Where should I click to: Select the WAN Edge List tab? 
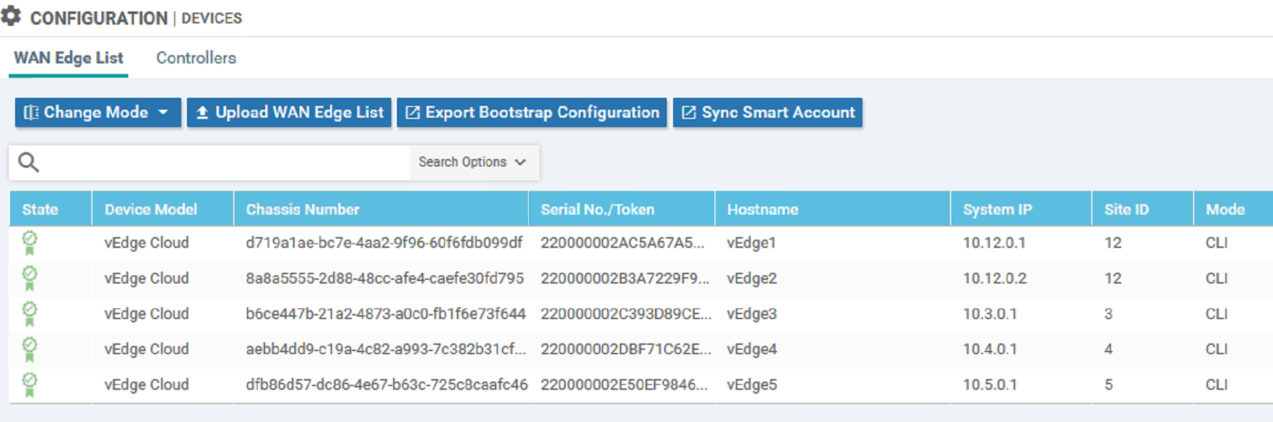click(x=69, y=58)
